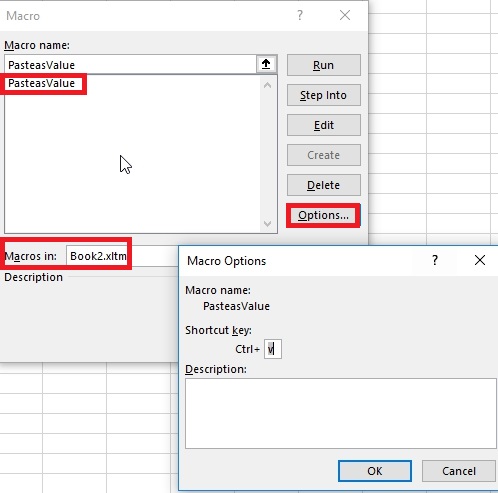Run the PasteasValue macro
Viewport: 498px width, 493px height.
pos(324,65)
